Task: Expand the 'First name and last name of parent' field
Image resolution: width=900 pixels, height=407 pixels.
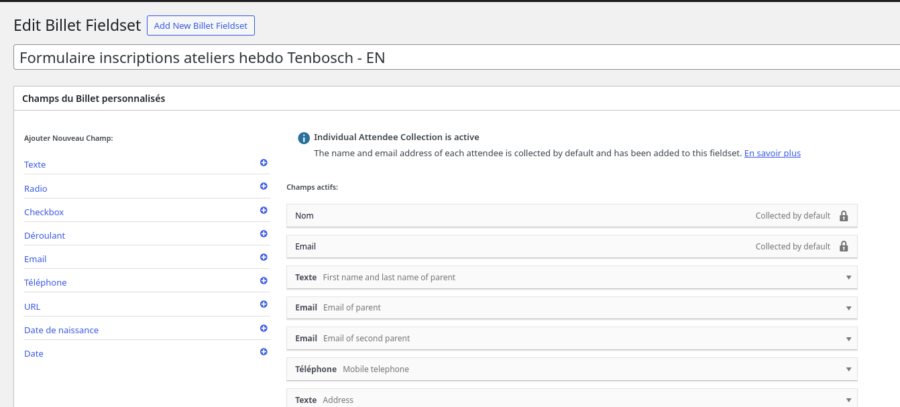Action: click(848, 277)
